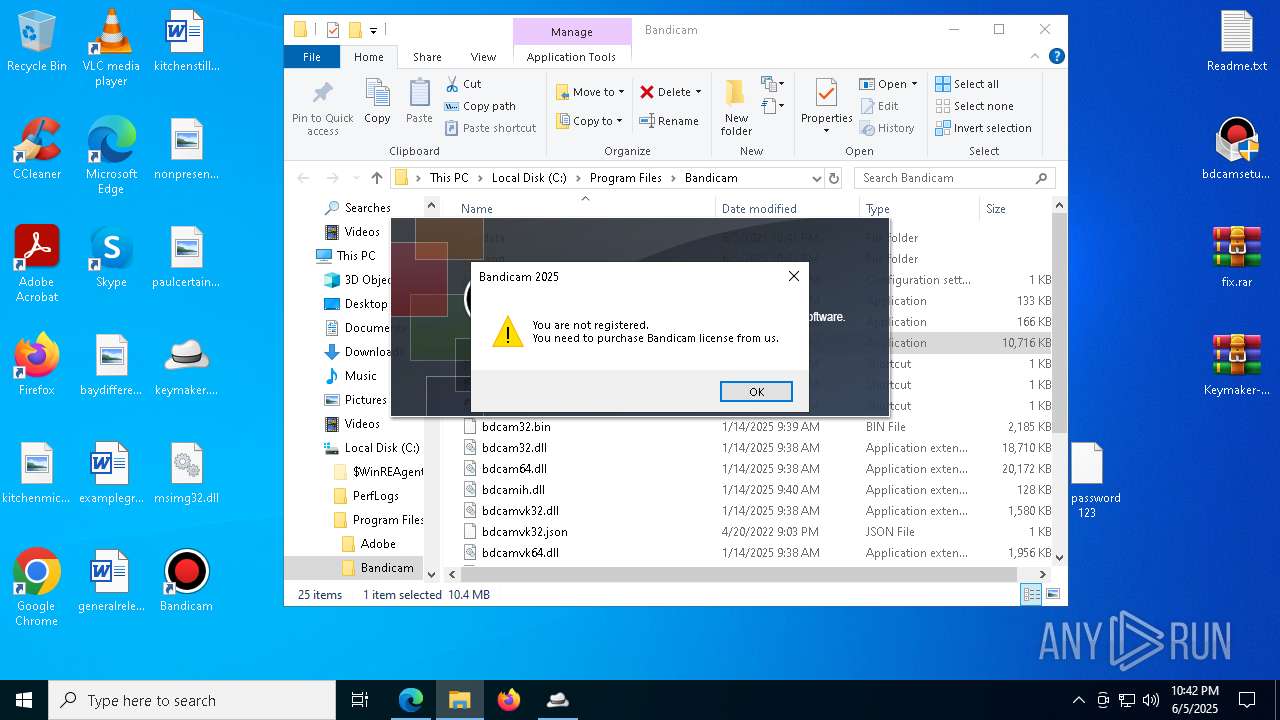
Task: Click Select all in ribbon
Action: point(967,84)
